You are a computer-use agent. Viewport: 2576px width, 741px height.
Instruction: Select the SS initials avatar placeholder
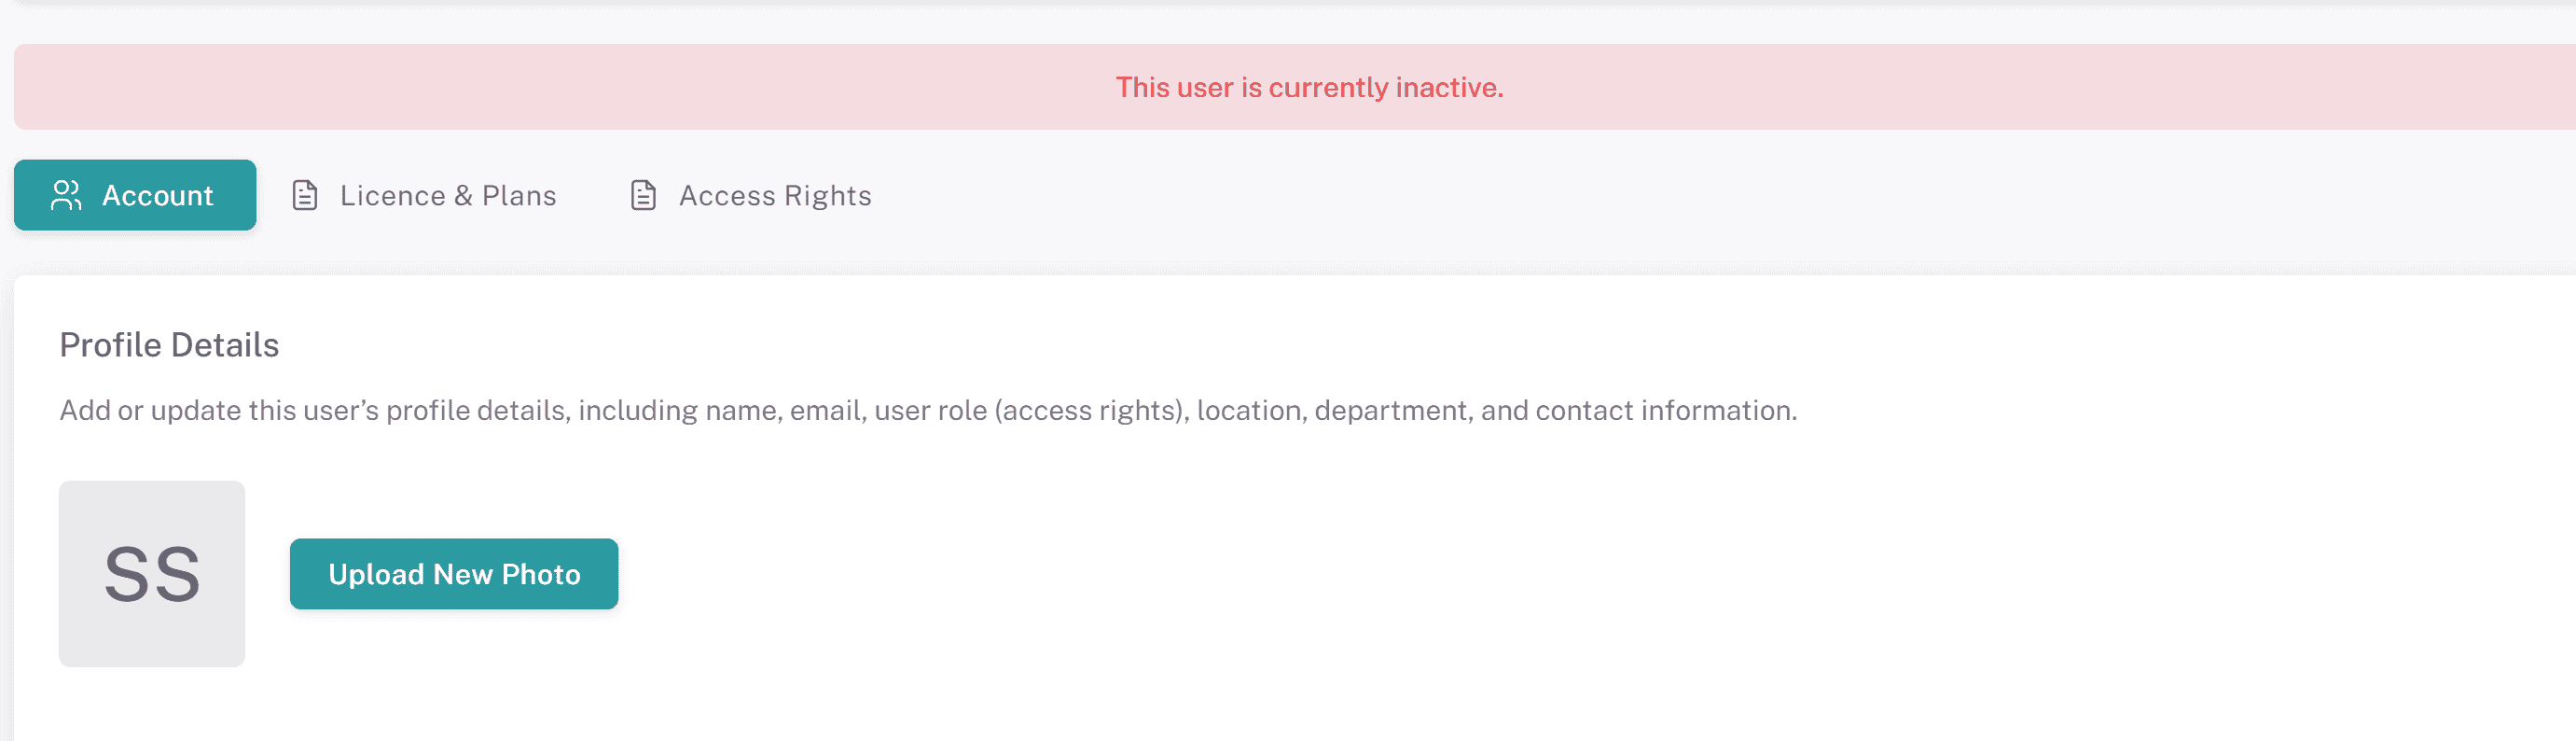pos(152,574)
